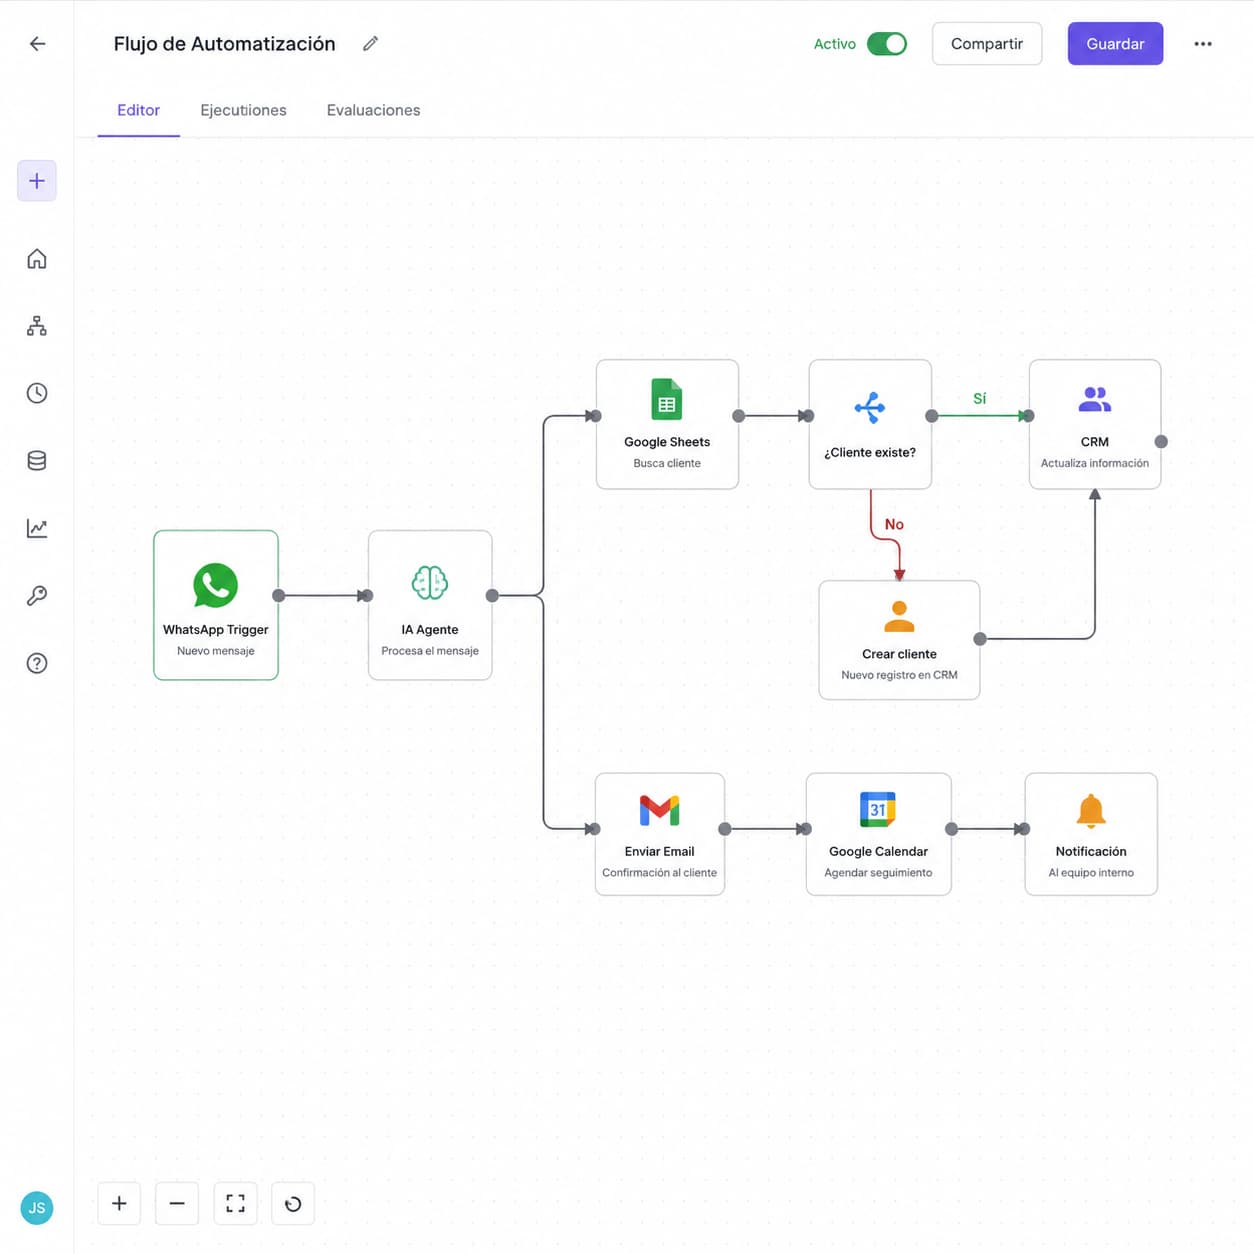This screenshot has width=1254, height=1254.
Task: Click the WhatsApp Trigger output connector dot
Action: (279, 596)
